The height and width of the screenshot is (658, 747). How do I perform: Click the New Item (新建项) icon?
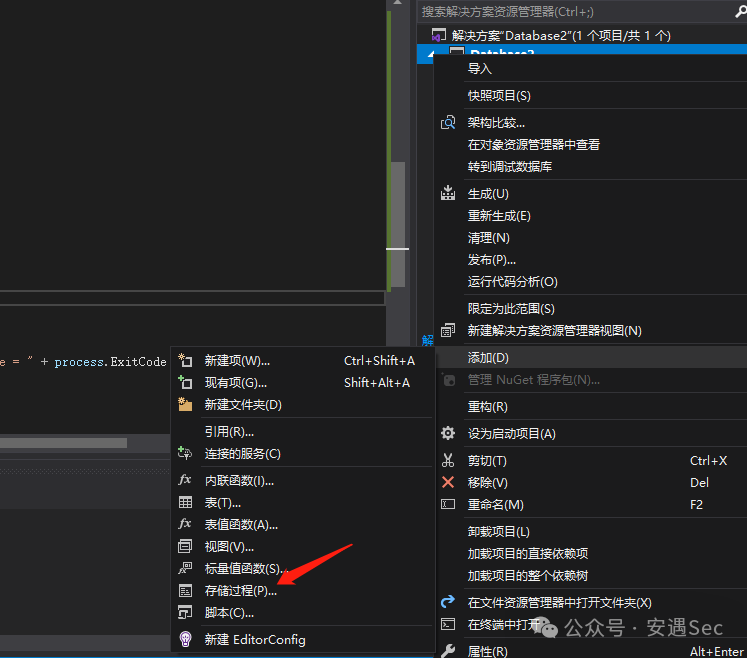(x=185, y=360)
